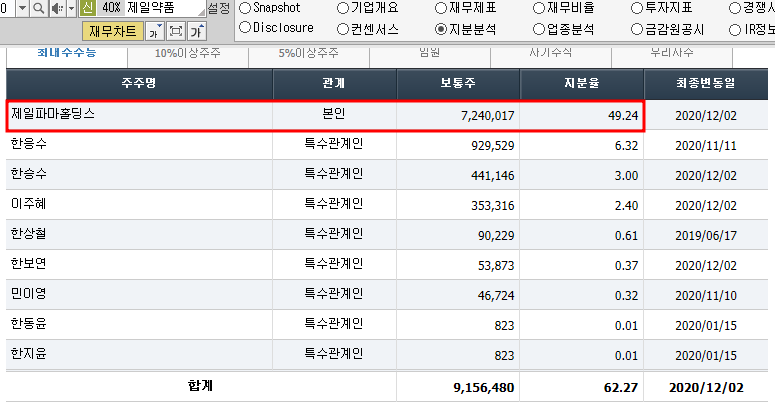Click share count 90,229
Image resolution: width=775 pixels, height=407 pixels.
(x=496, y=236)
